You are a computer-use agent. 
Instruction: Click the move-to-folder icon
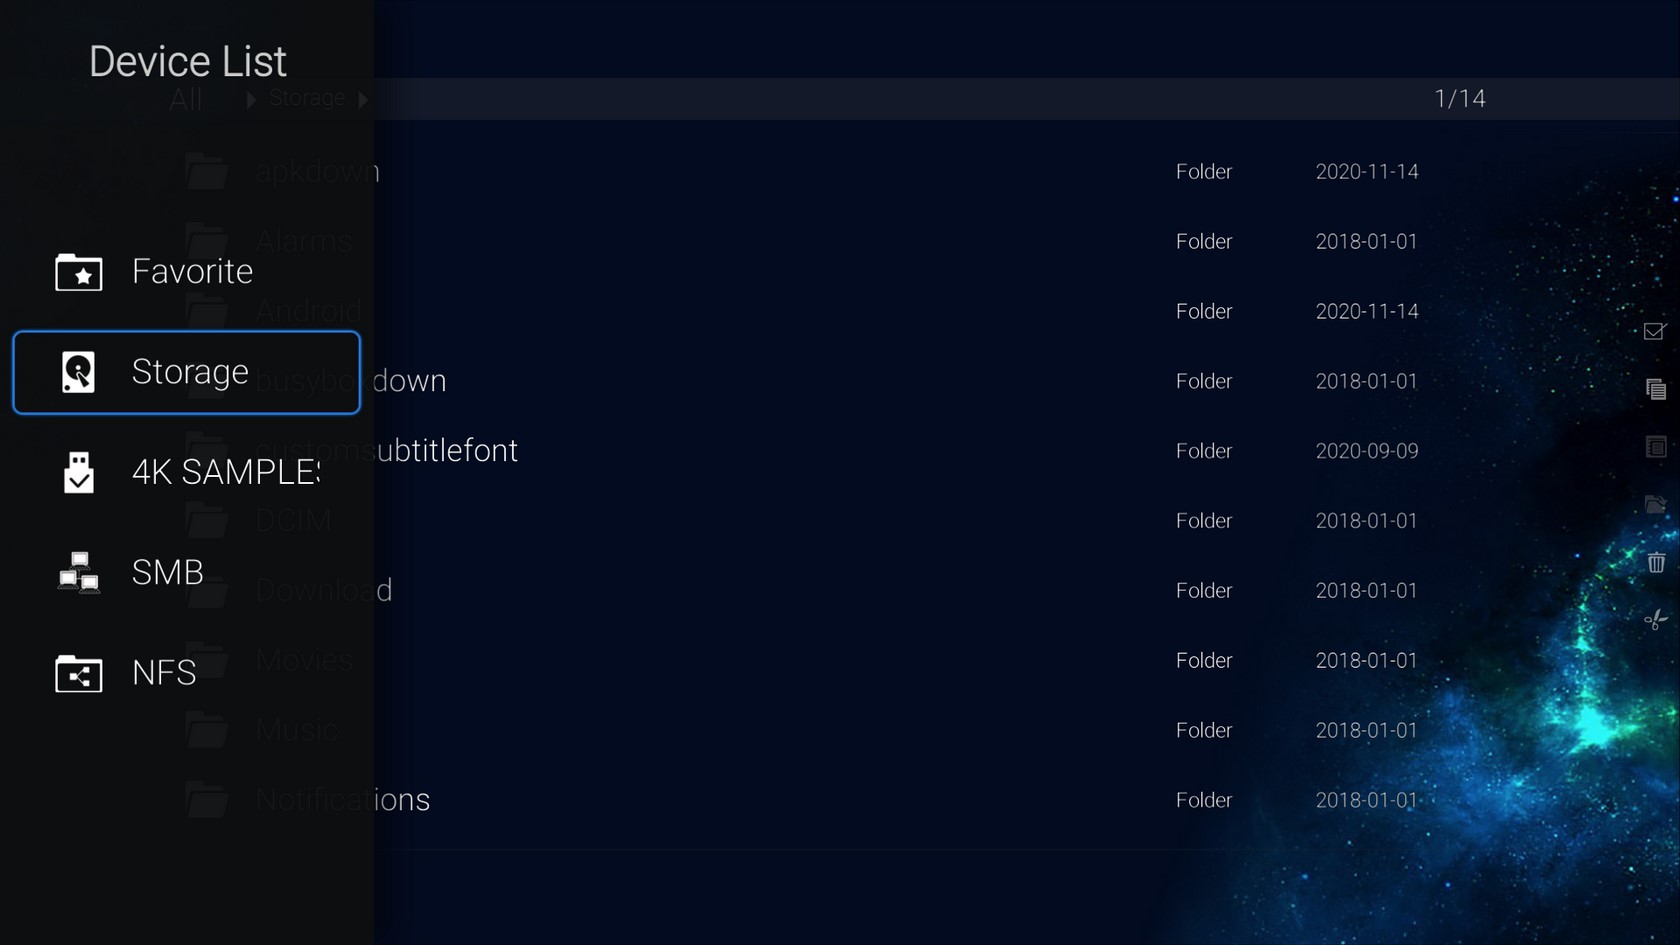(x=1656, y=505)
